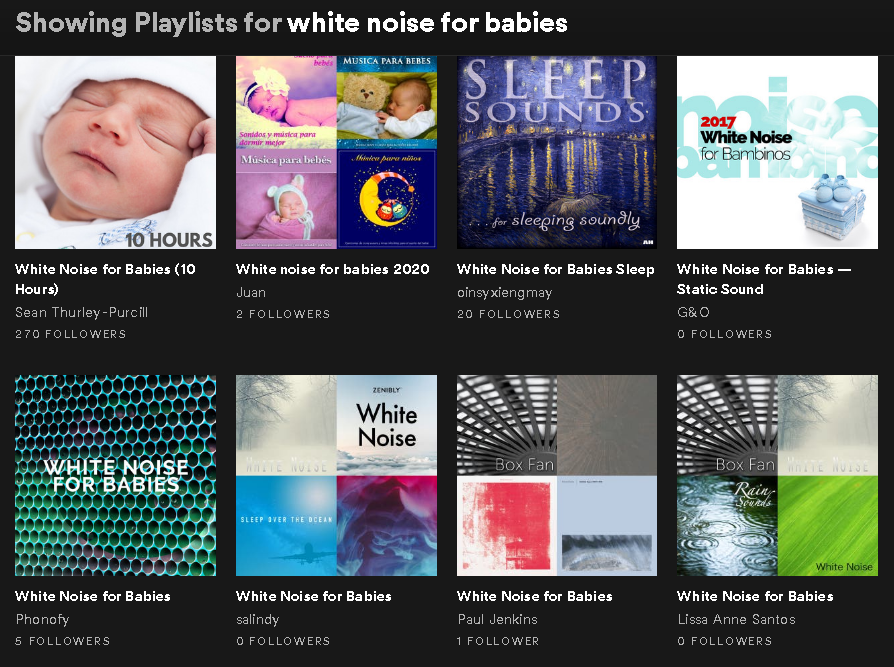Go to creator Juan's profile
The image size is (894, 667).
point(251,292)
